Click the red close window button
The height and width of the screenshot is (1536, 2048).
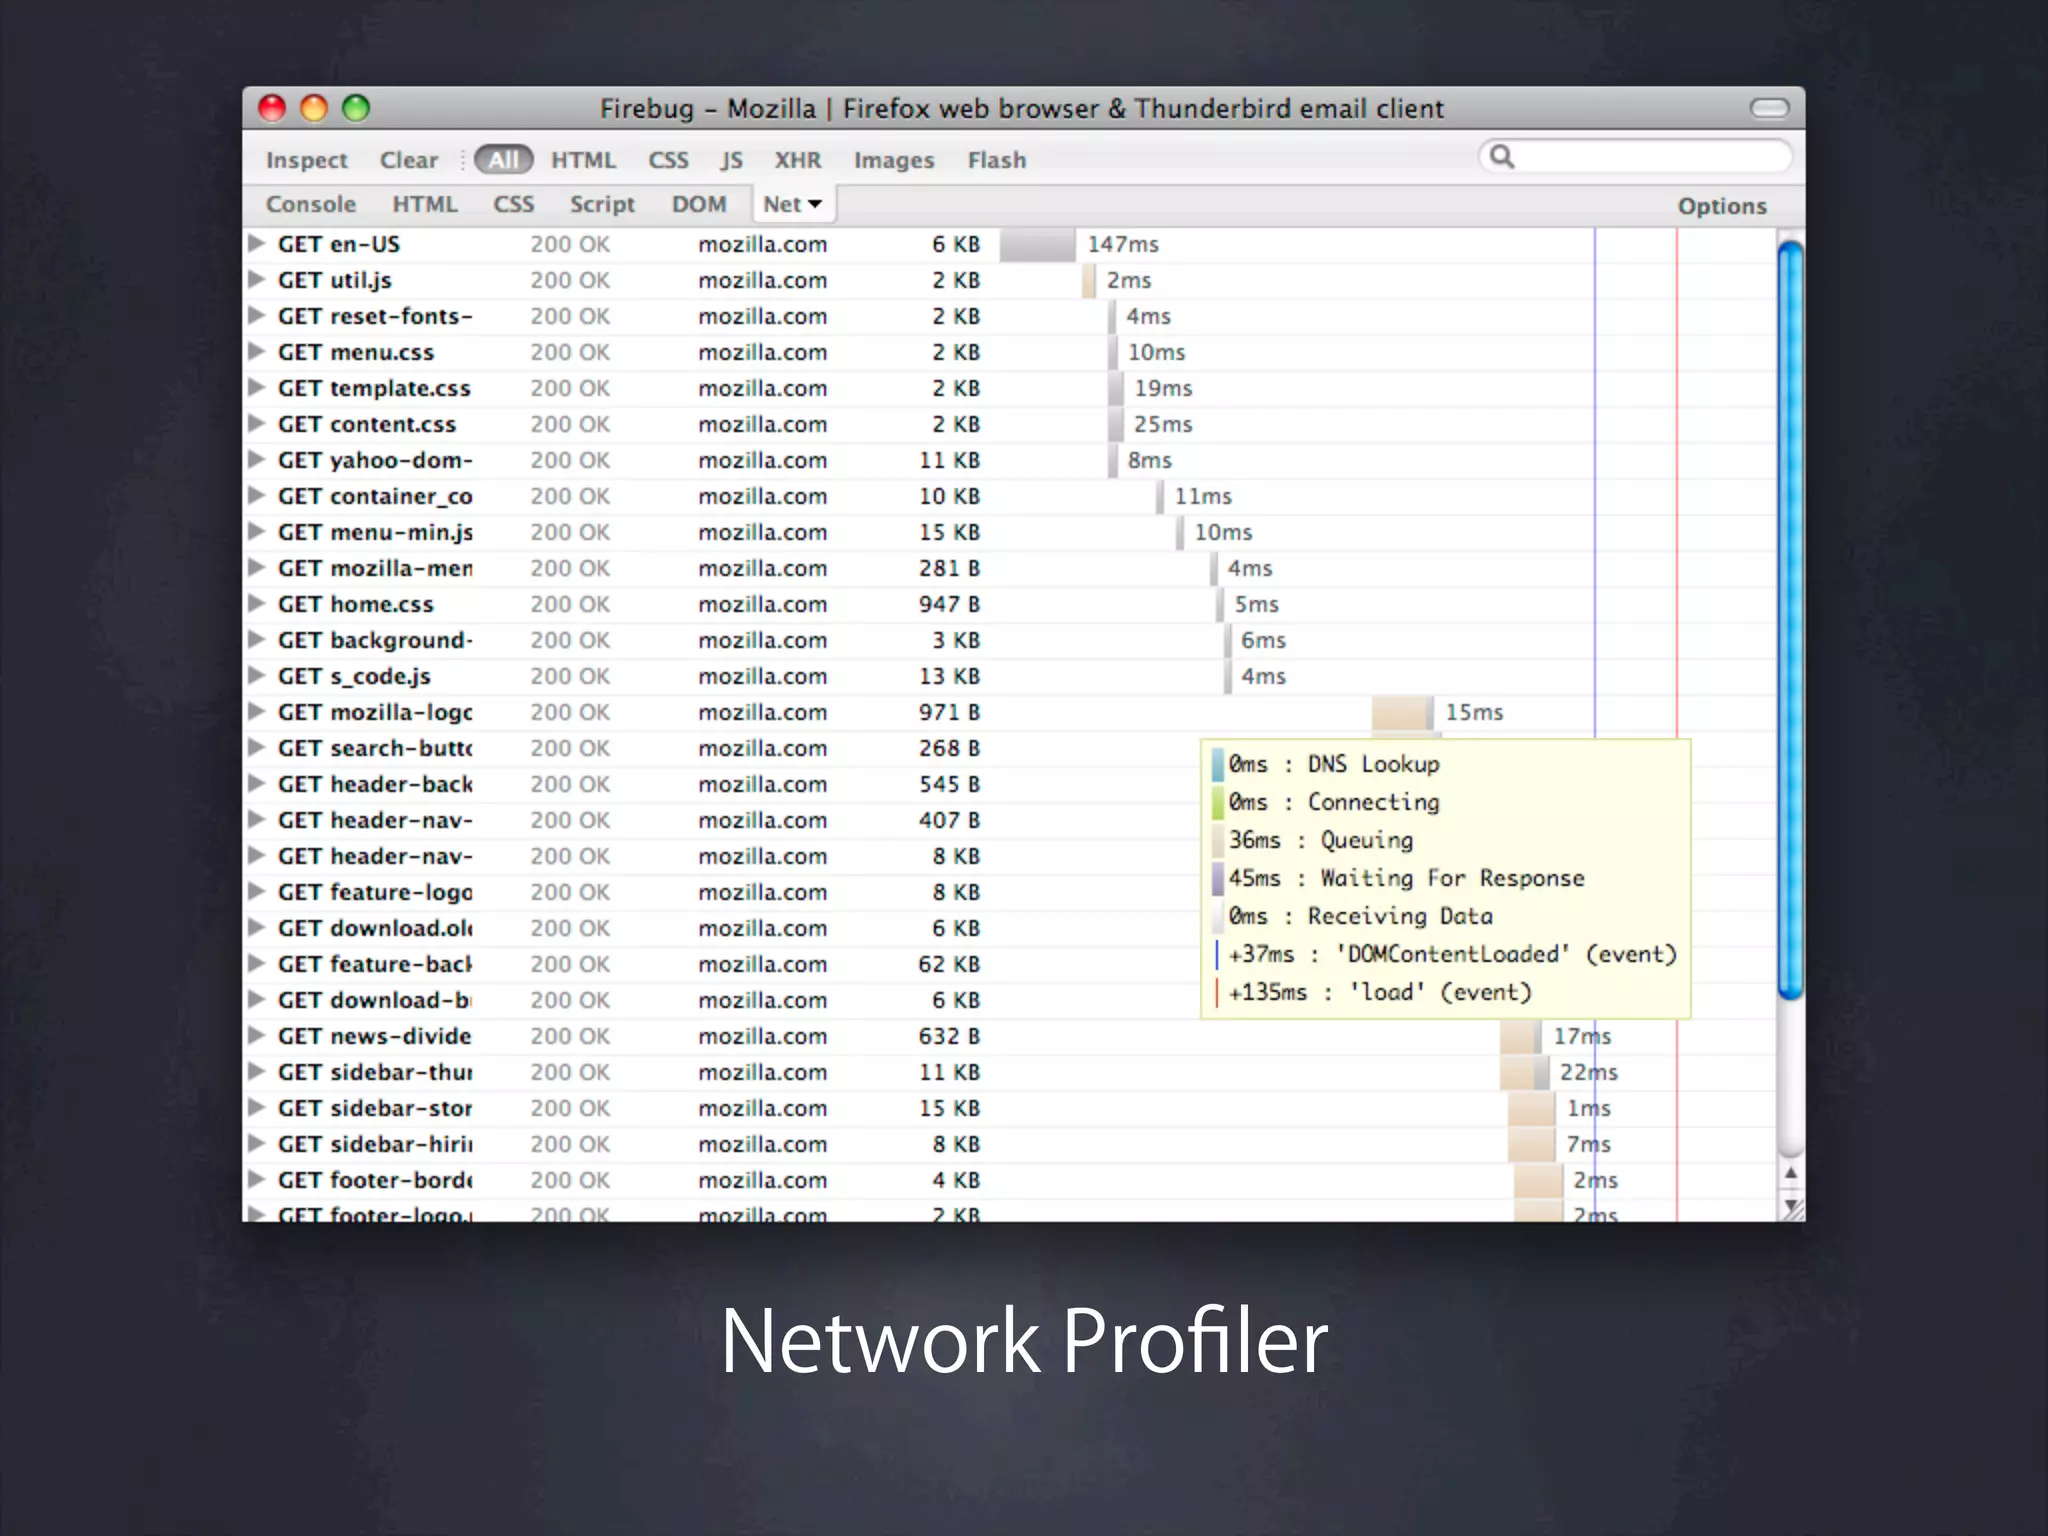coord(272,108)
